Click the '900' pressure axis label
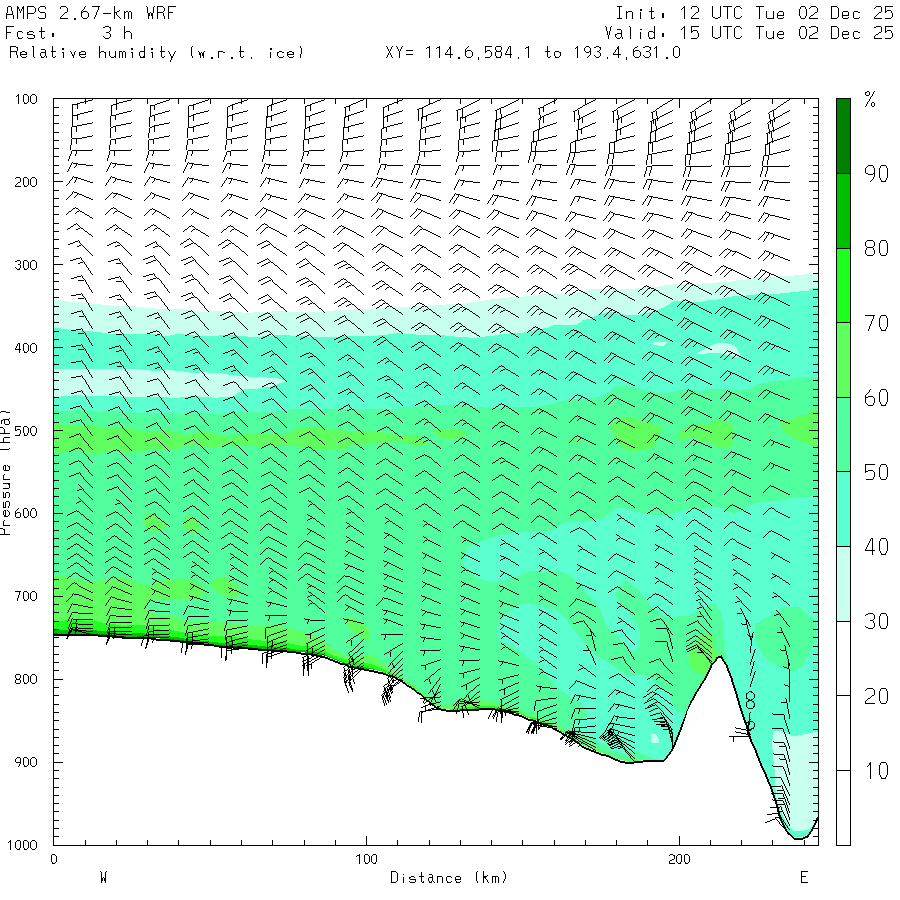This screenshot has height=900, width=900. tap(26, 762)
